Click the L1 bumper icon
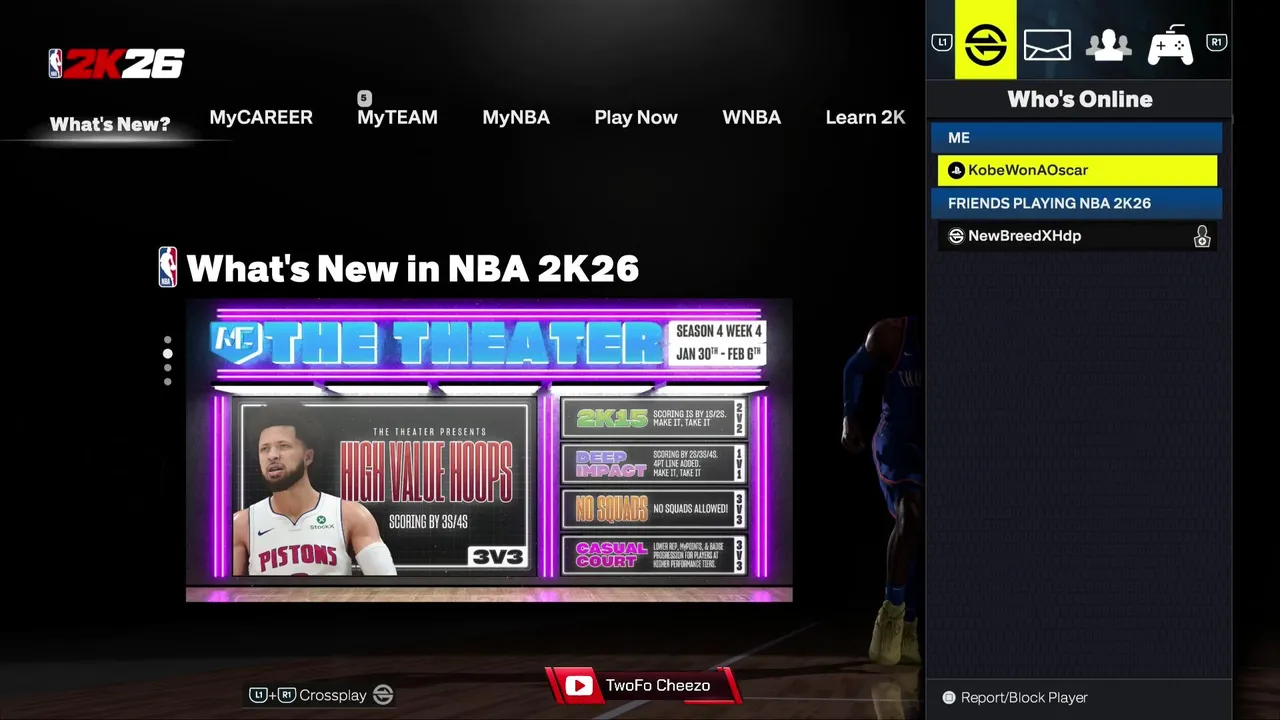Screen dimensions: 1280x720 [x=941, y=42]
